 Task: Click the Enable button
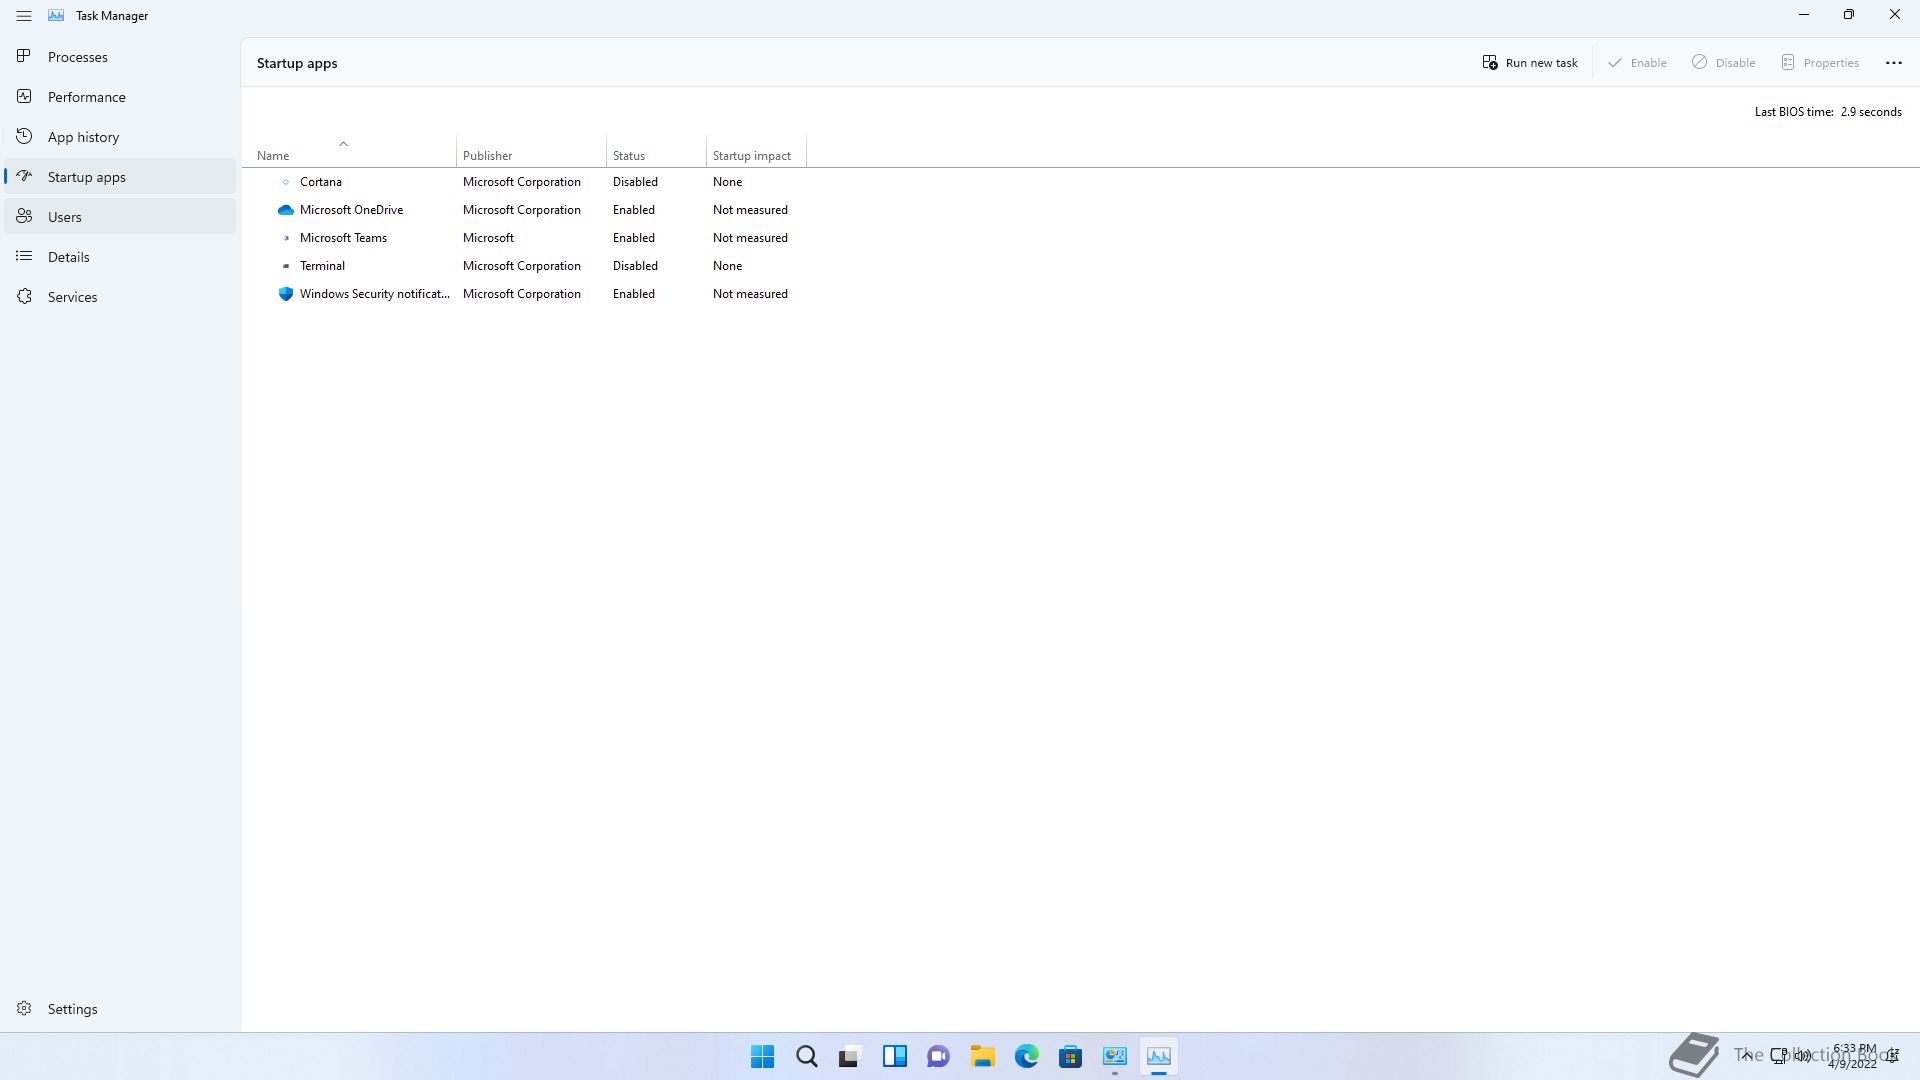(1637, 62)
